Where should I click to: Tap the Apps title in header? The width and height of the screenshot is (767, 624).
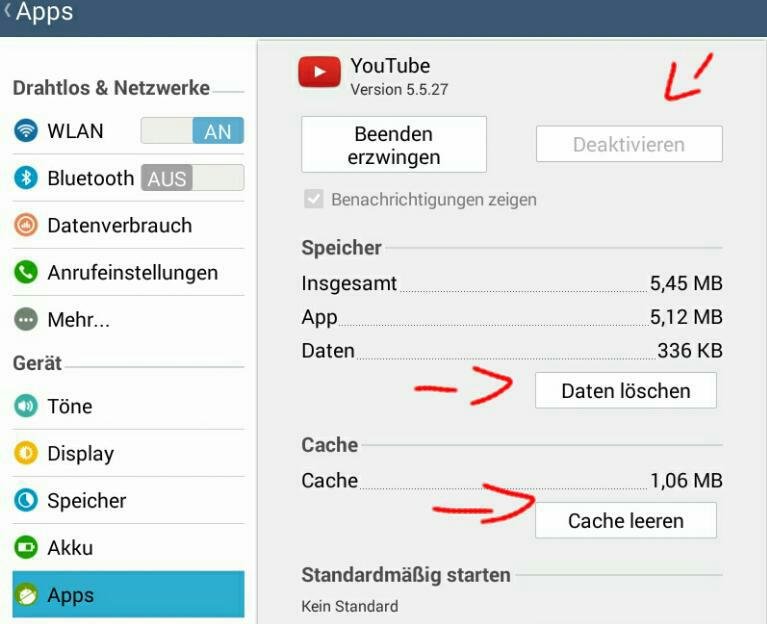point(45,11)
